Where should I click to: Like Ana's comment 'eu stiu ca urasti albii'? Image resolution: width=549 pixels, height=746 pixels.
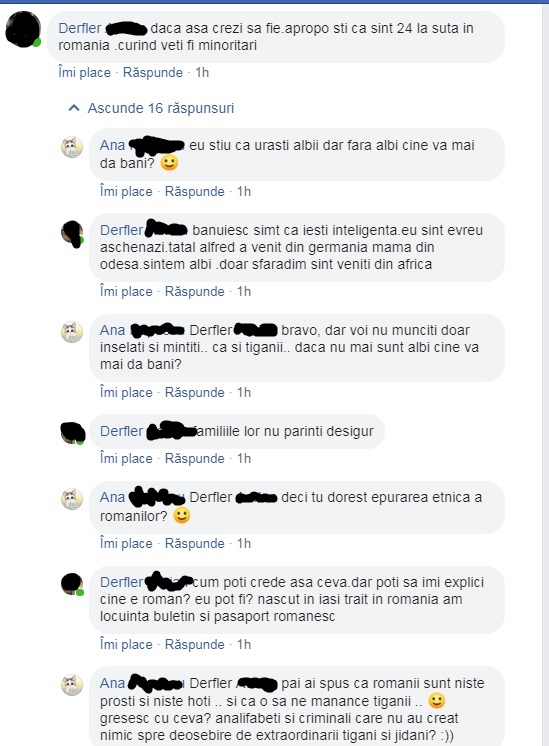[126, 191]
